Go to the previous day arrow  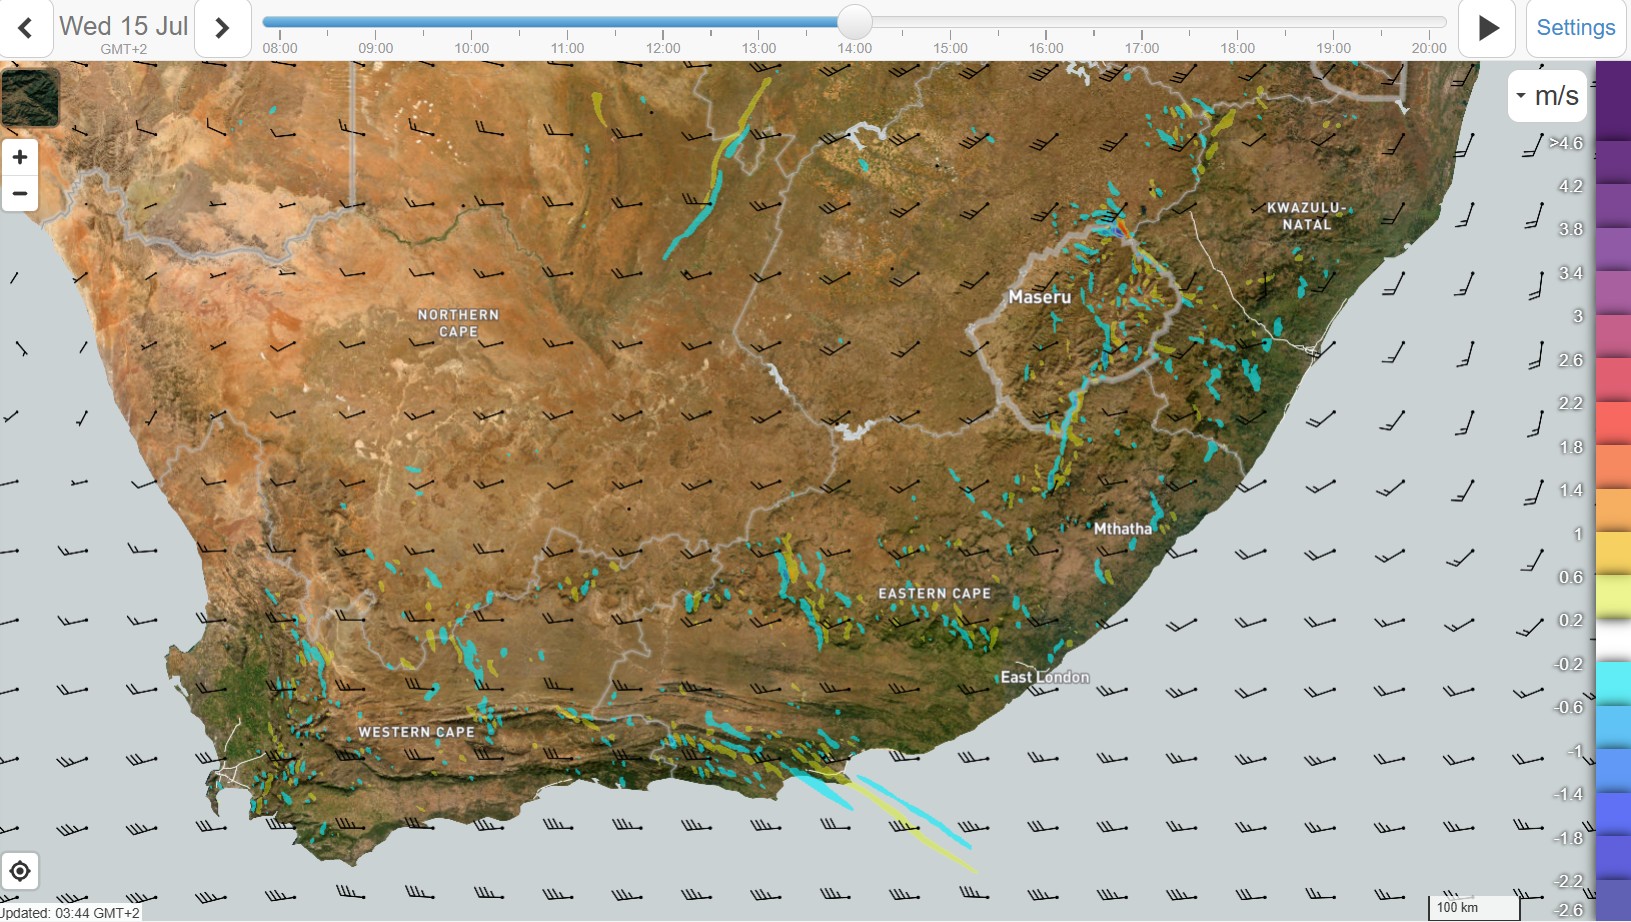[x=25, y=28]
